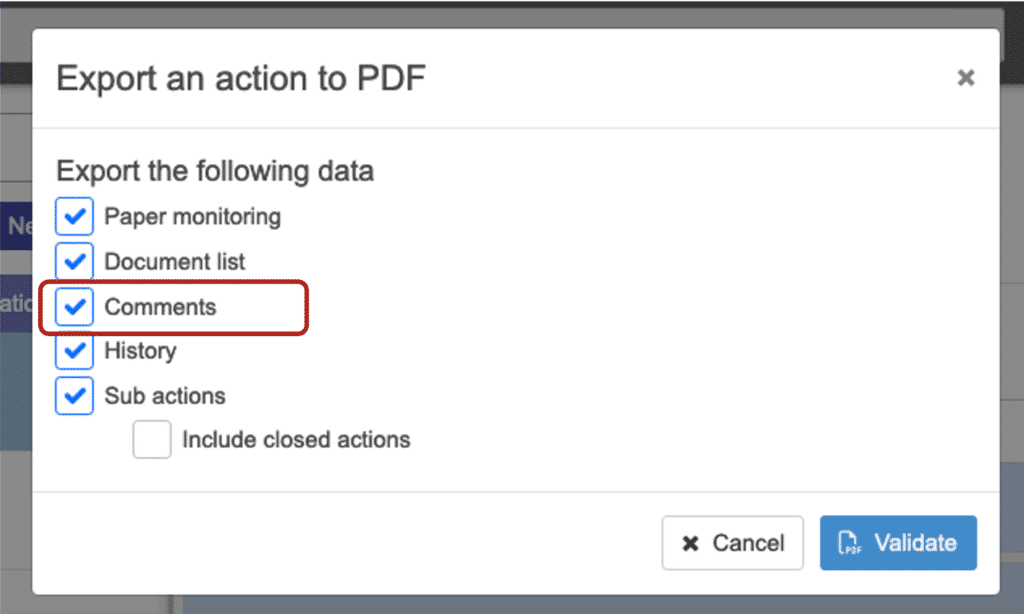Screen dimensions: 1024x614
Task: Enable Include closed actions checkbox
Action: [152, 440]
